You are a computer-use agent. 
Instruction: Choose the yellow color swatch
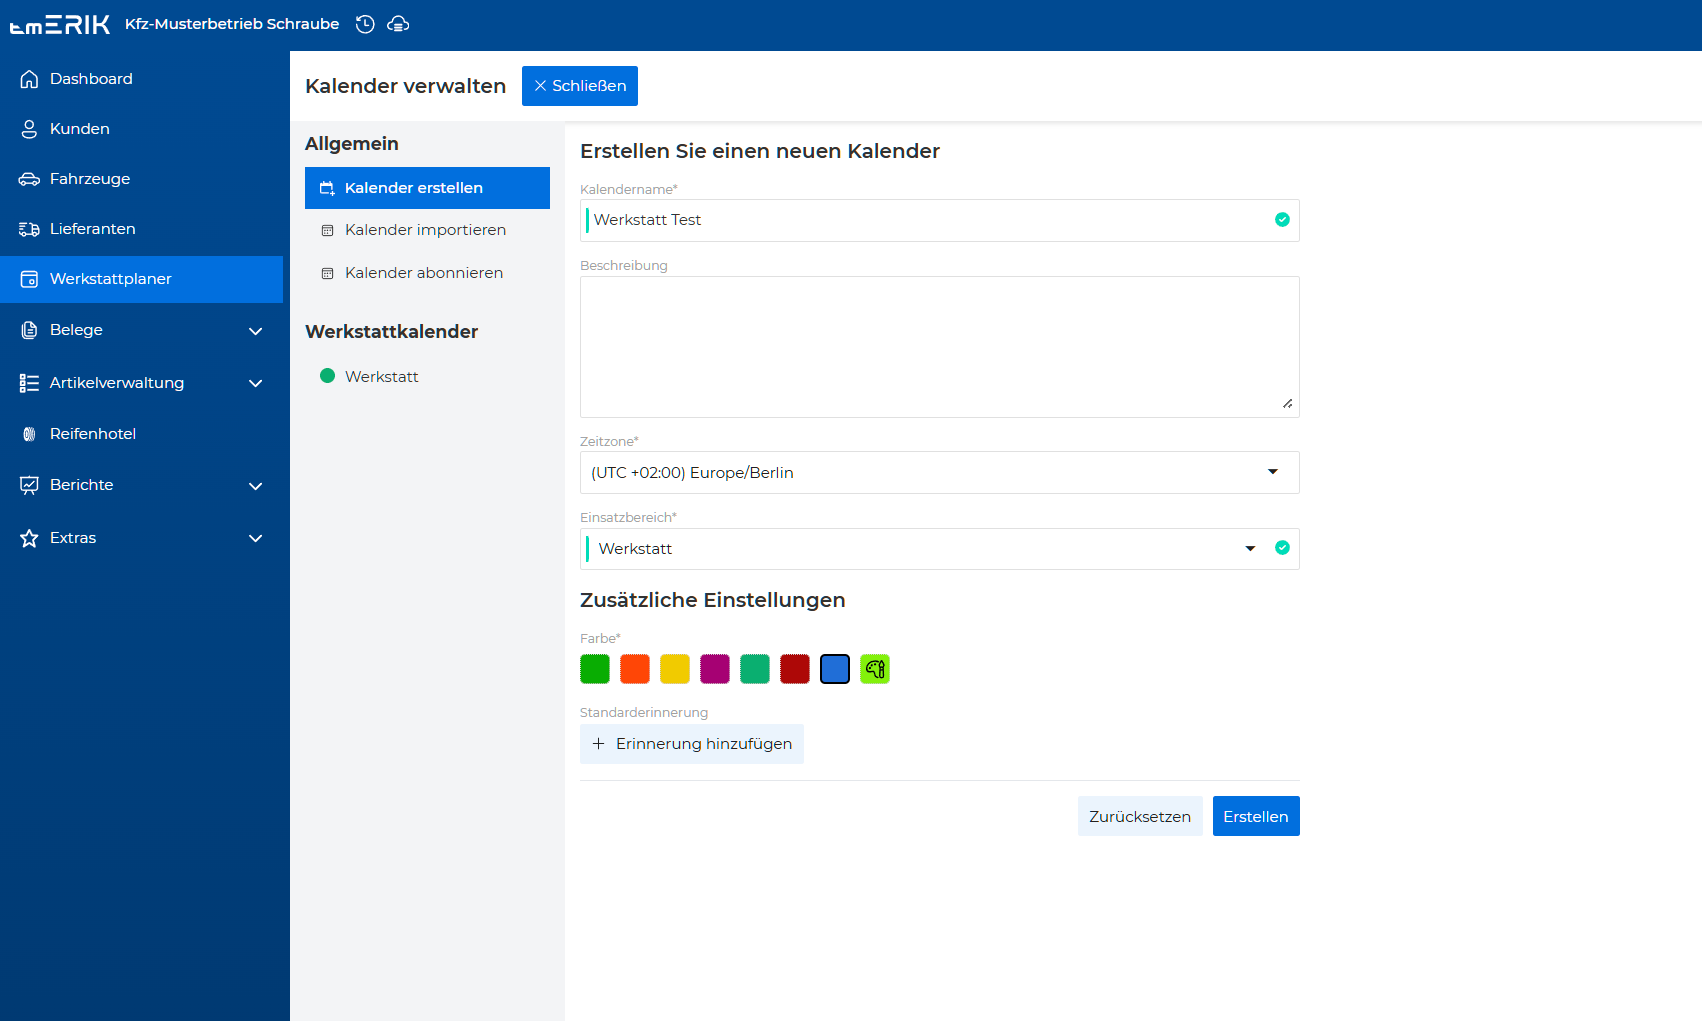675,669
